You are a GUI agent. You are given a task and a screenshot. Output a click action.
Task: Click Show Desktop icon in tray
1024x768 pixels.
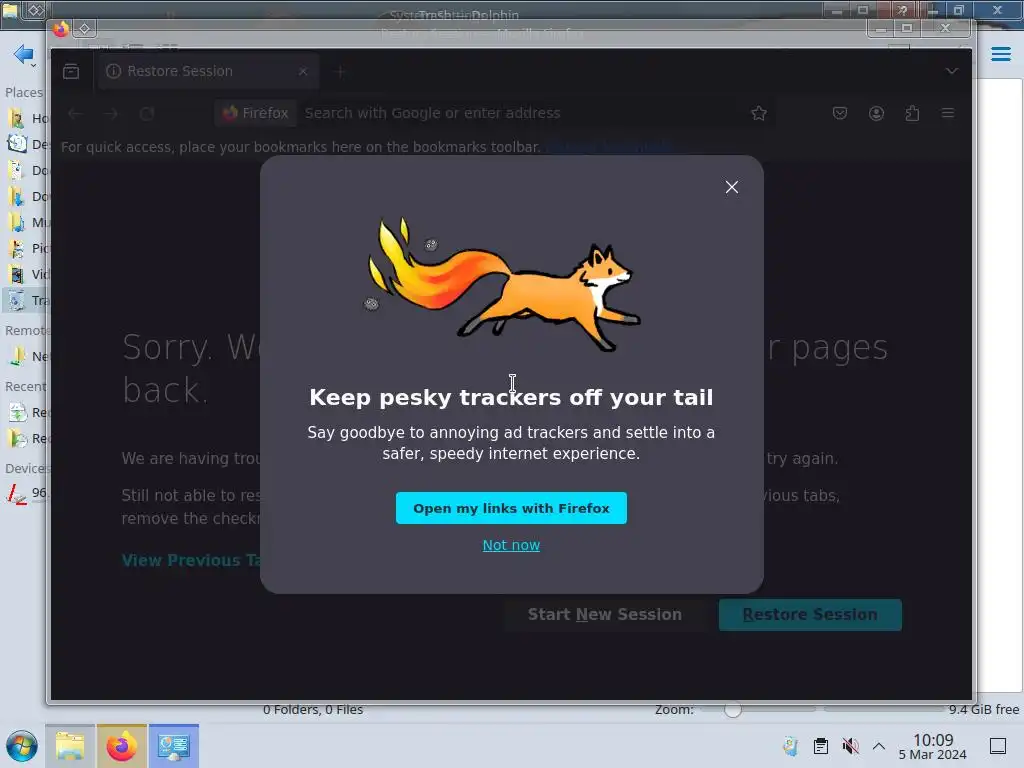(x=998, y=746)
